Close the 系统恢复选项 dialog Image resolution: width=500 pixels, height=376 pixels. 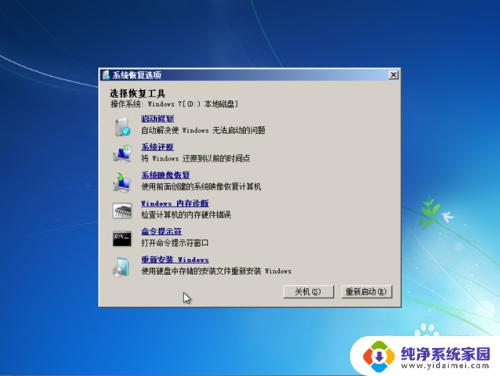tap(393, 75)
